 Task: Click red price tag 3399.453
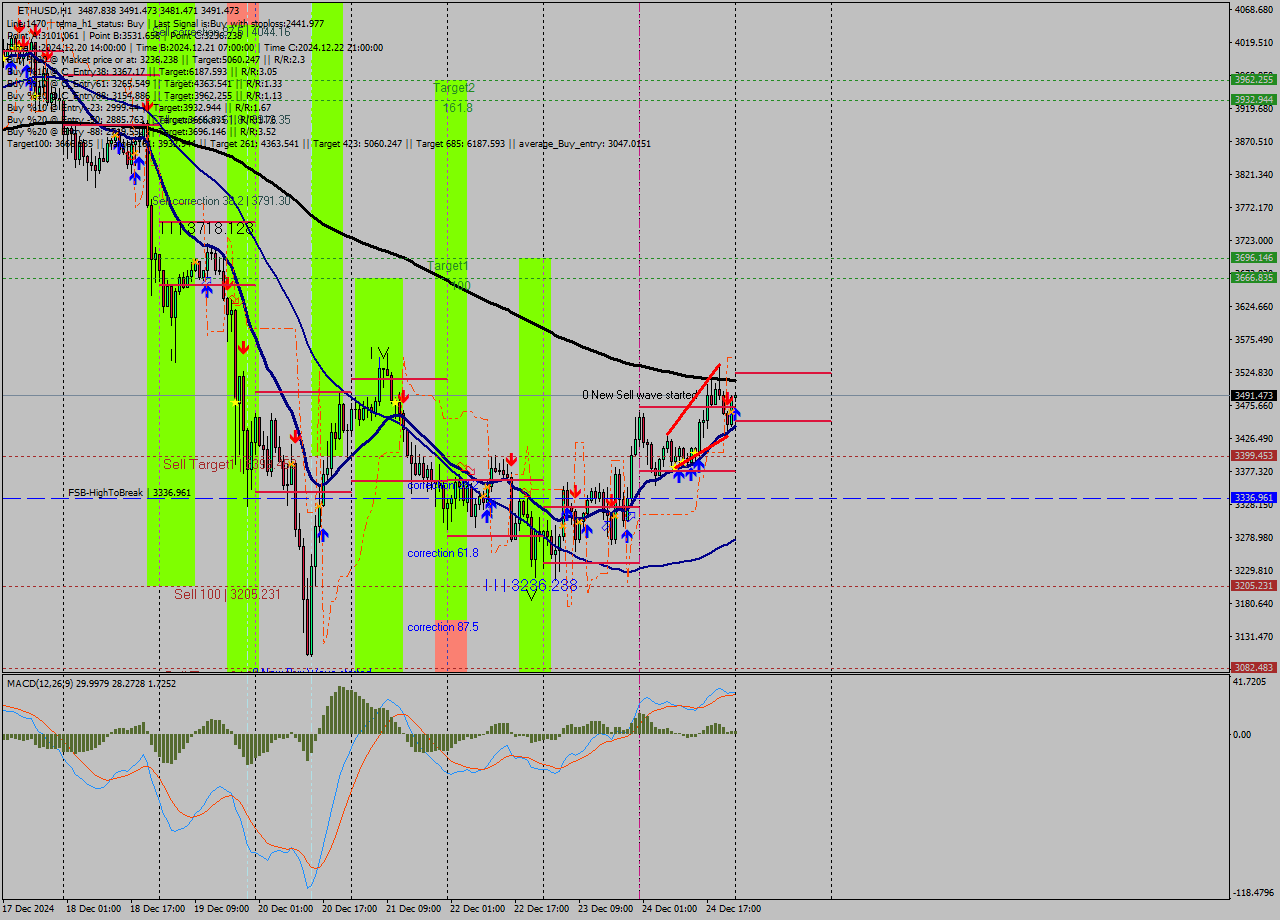tap(1253, 456)
